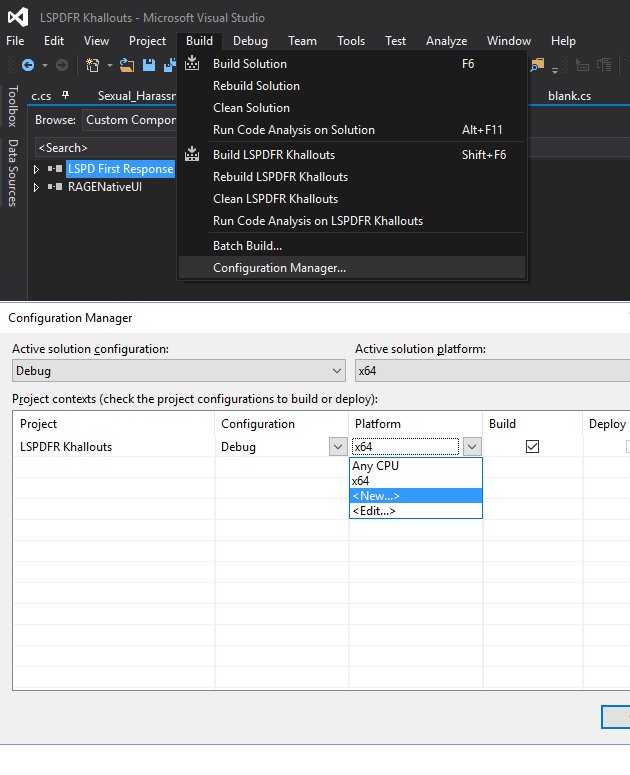The height and width of the screenshot is (775, 630).
Task: Open the Debug menu
Action: point(250,41)
